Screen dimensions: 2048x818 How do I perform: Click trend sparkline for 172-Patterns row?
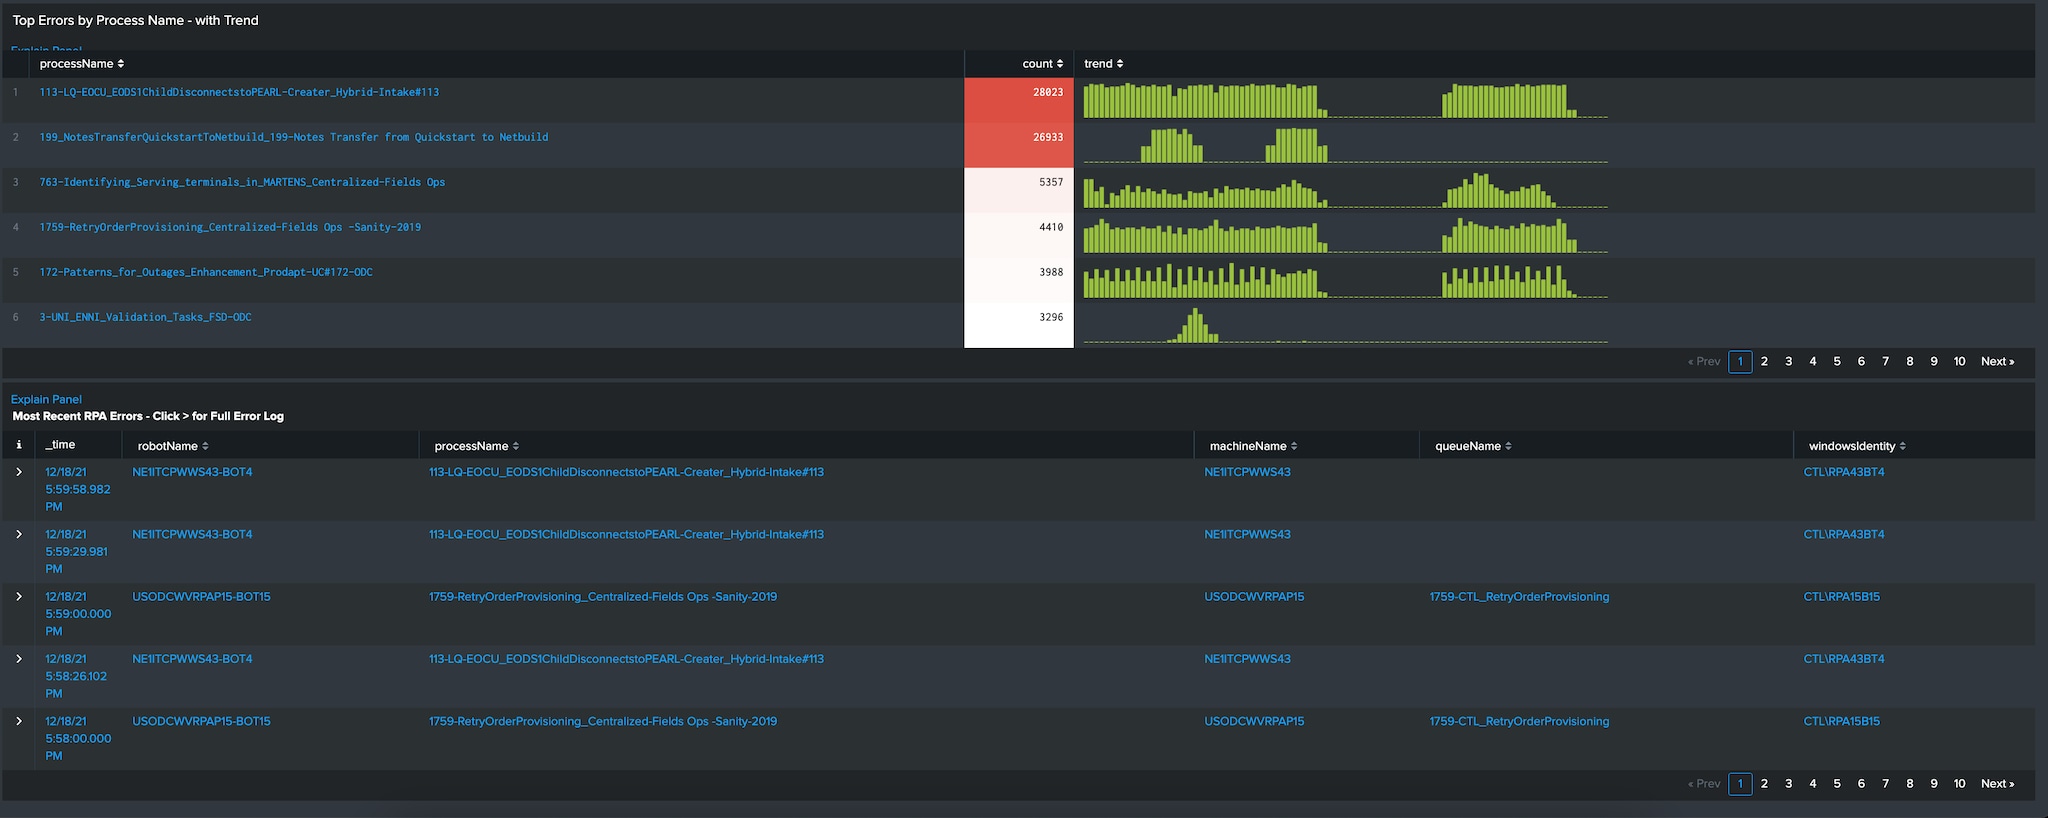click(x=1346, y=280)
